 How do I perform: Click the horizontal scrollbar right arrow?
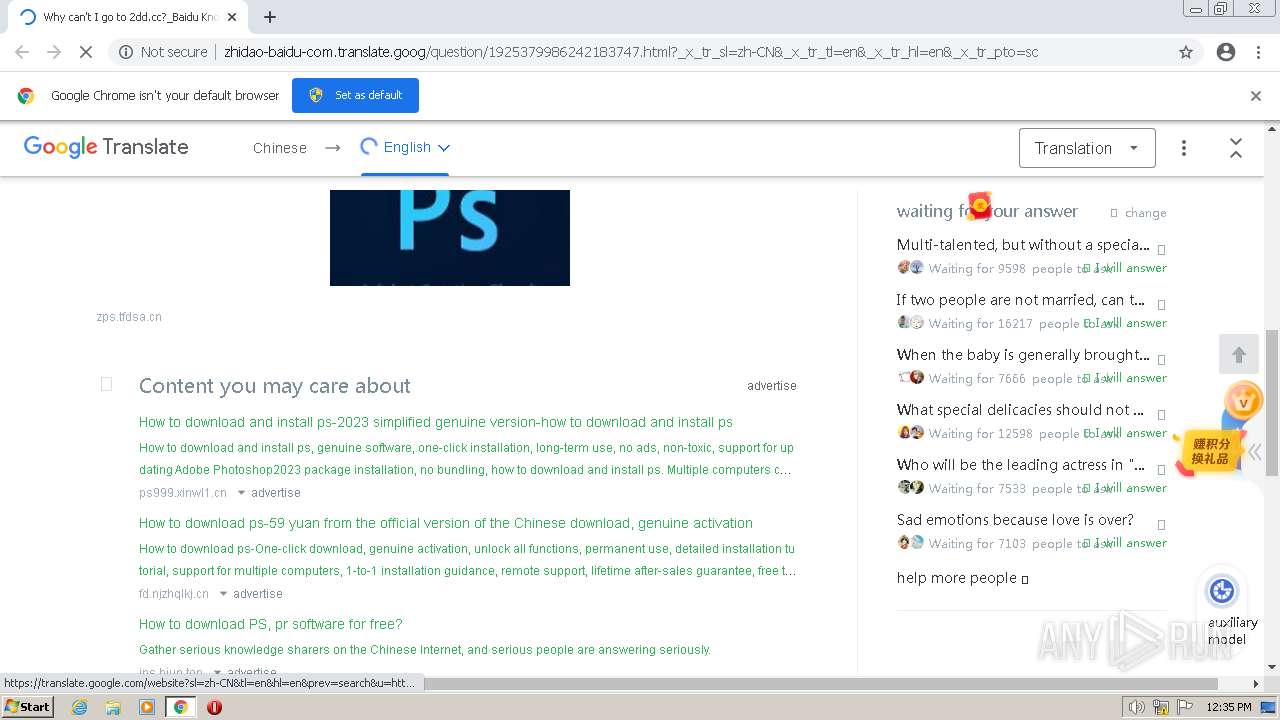point(1257,684)
